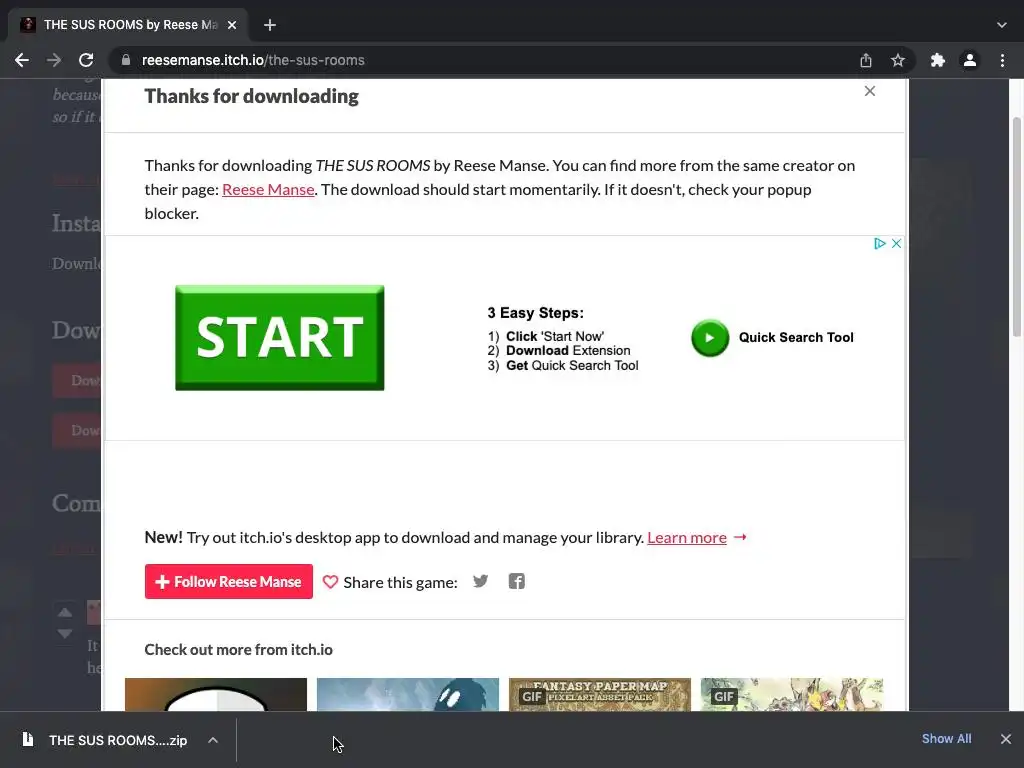Click the Check out more from itch.io heading

[238, 650]
